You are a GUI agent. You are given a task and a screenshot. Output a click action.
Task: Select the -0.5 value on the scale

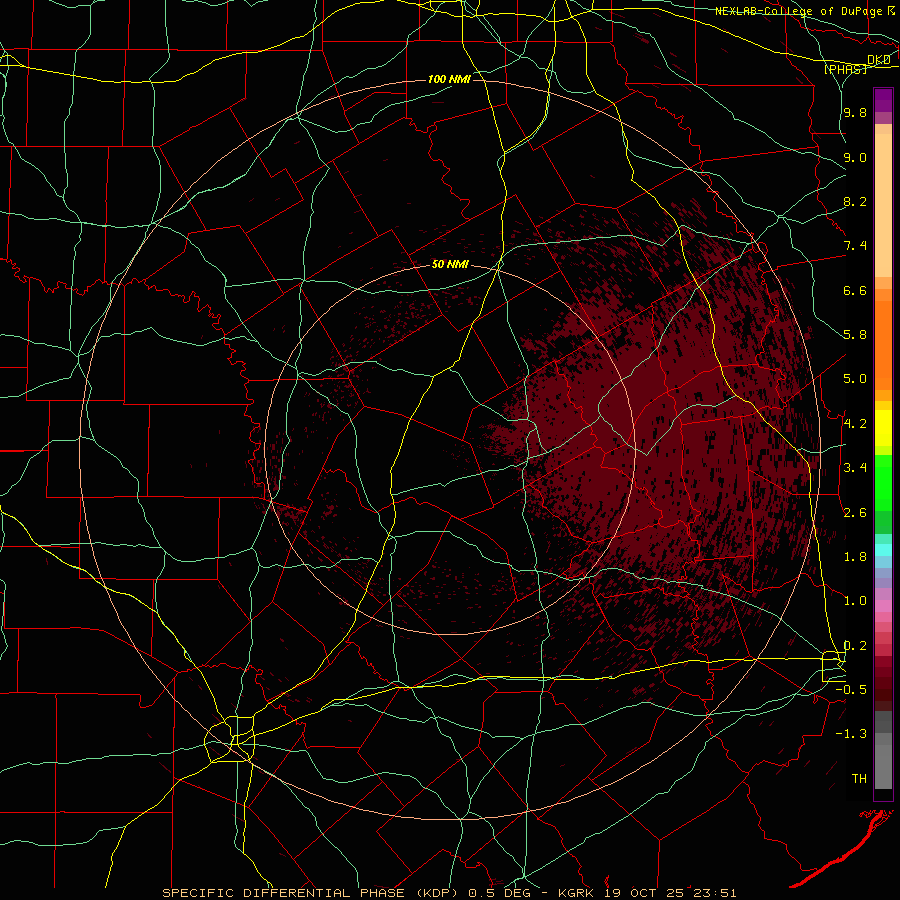click(851, 690)
